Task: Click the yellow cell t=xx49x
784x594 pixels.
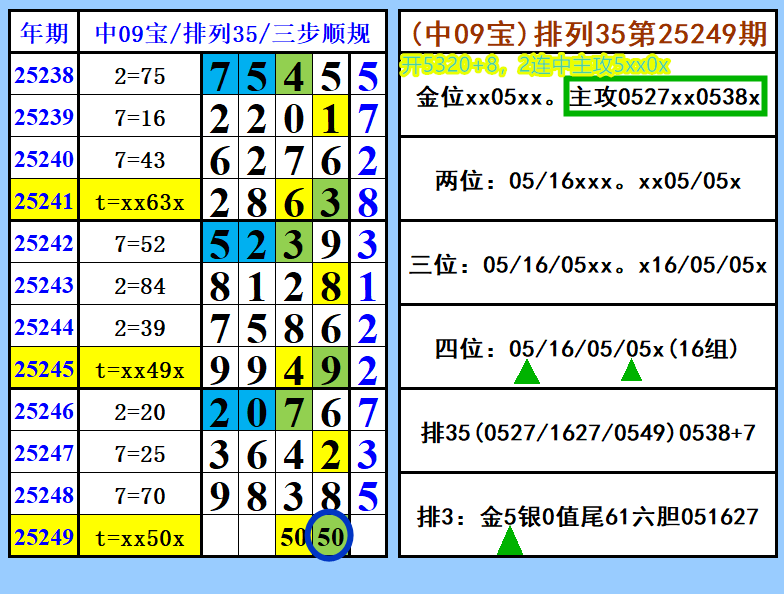Action: (x=140, y=369)
